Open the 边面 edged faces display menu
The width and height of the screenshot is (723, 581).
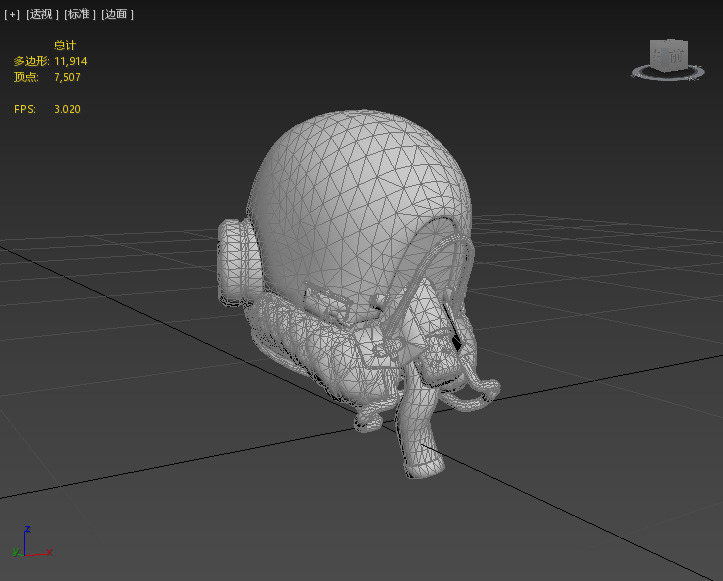117,15
